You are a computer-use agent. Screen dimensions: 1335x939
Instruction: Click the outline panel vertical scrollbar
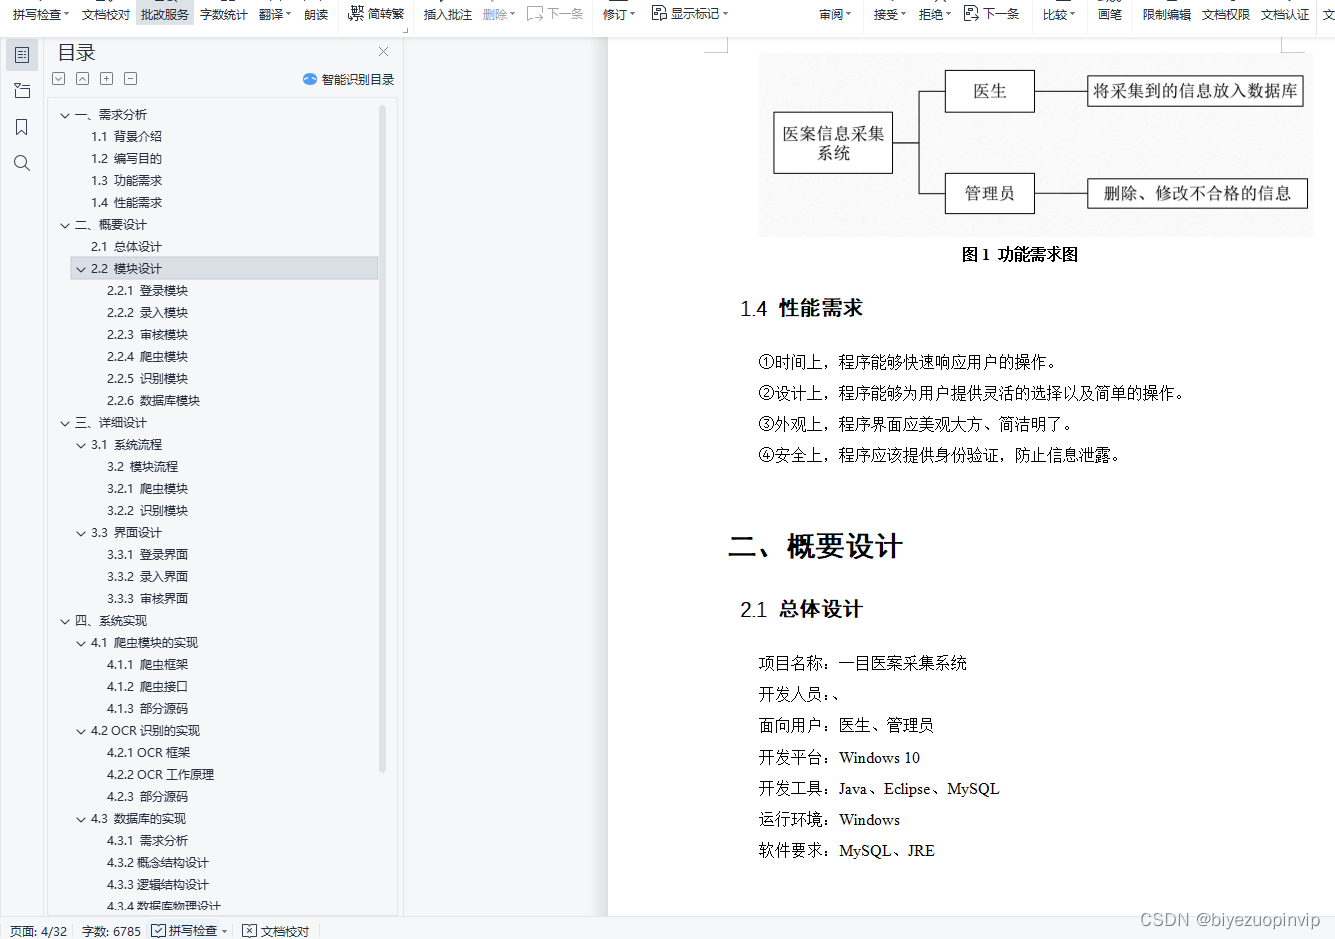[383, 438]
